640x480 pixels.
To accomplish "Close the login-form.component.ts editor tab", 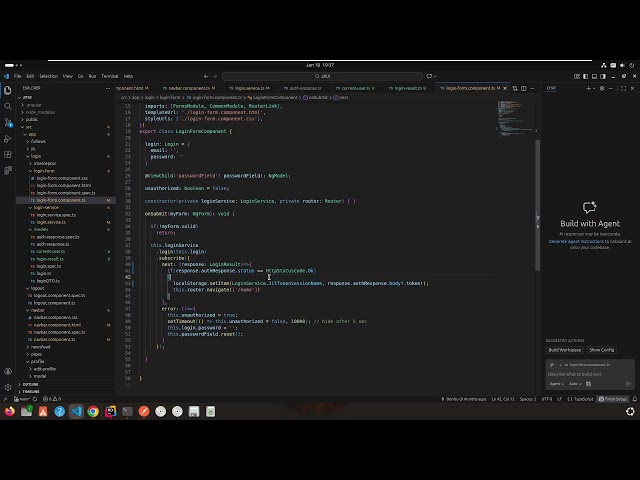I will [505, 88].
